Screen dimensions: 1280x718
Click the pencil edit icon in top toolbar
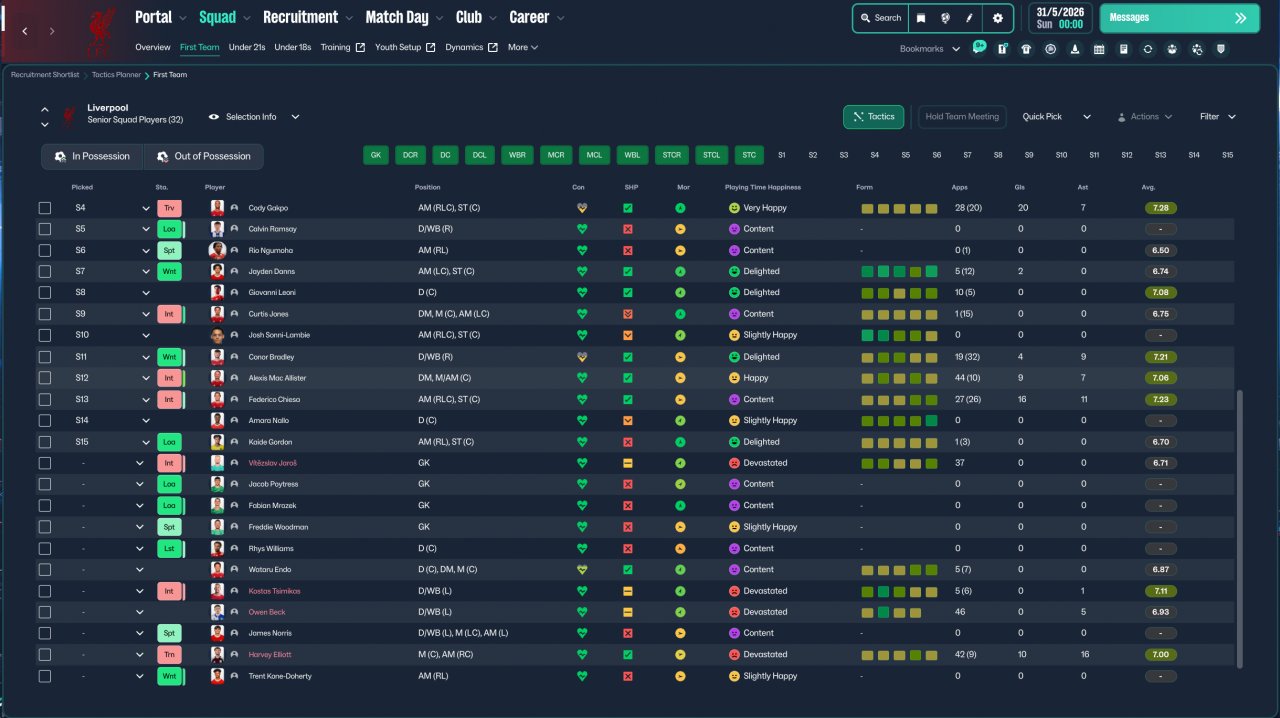(x=969, y=18)
